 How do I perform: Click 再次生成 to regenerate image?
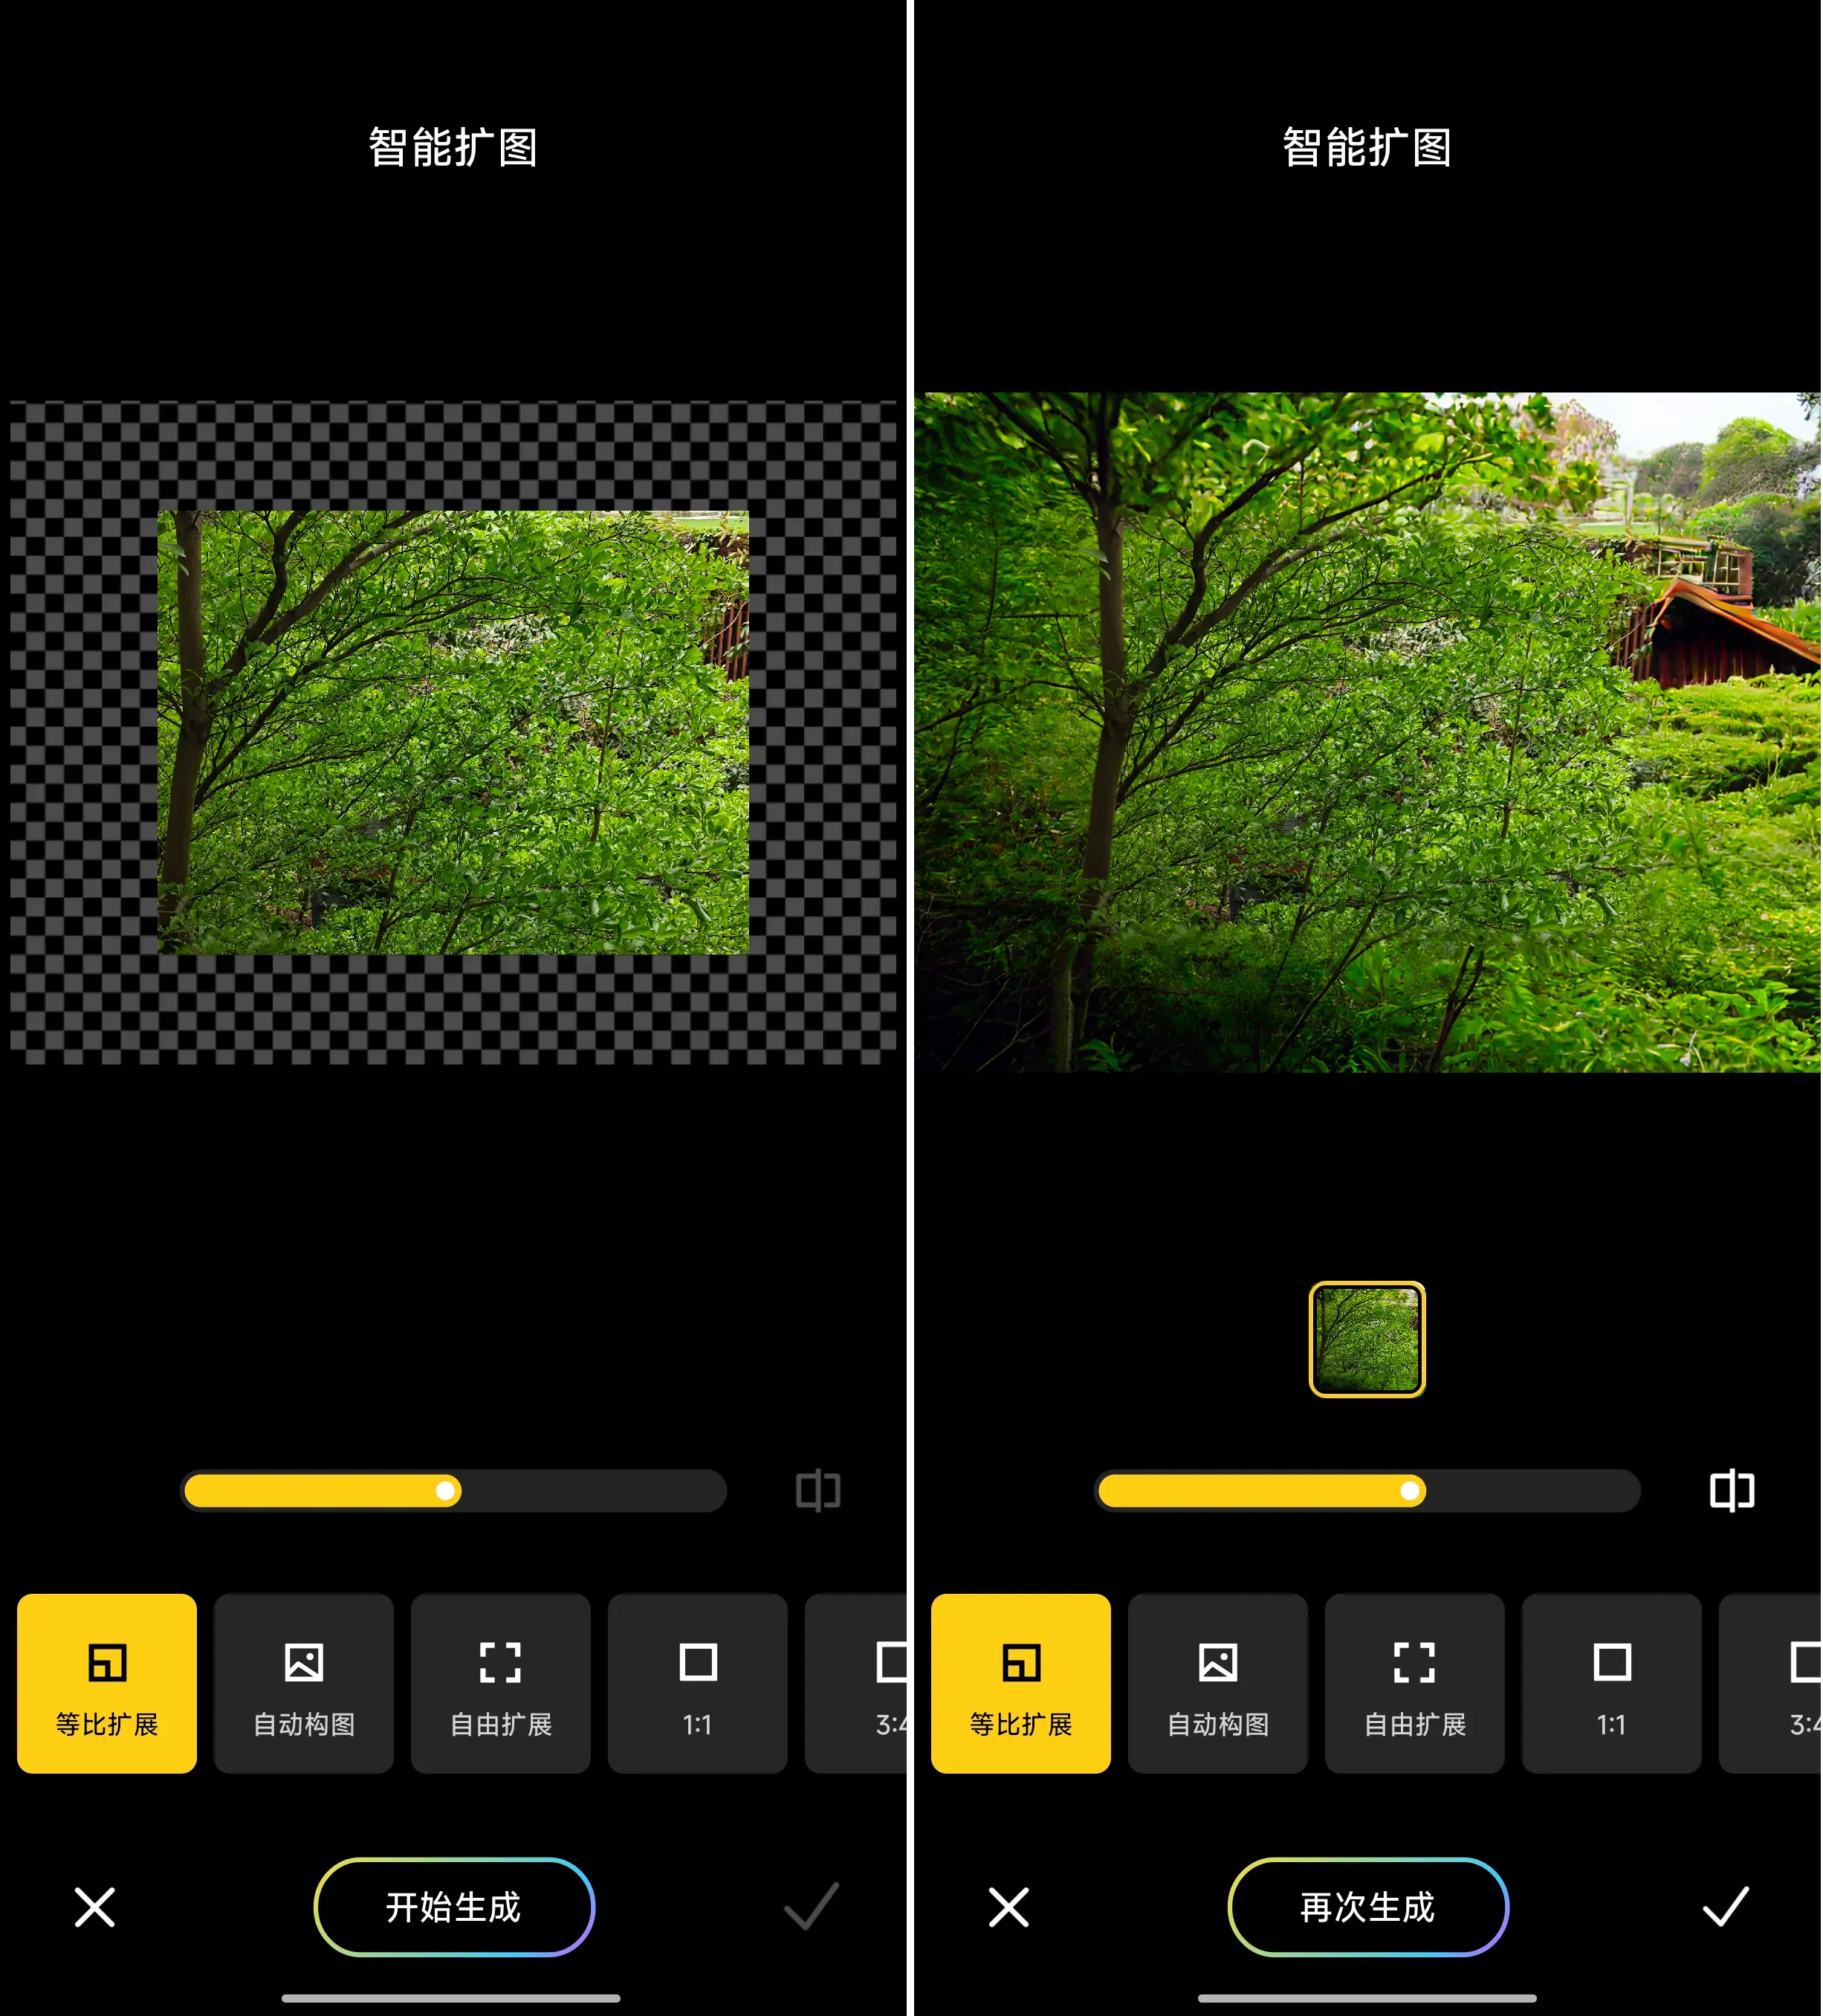1367,1905
